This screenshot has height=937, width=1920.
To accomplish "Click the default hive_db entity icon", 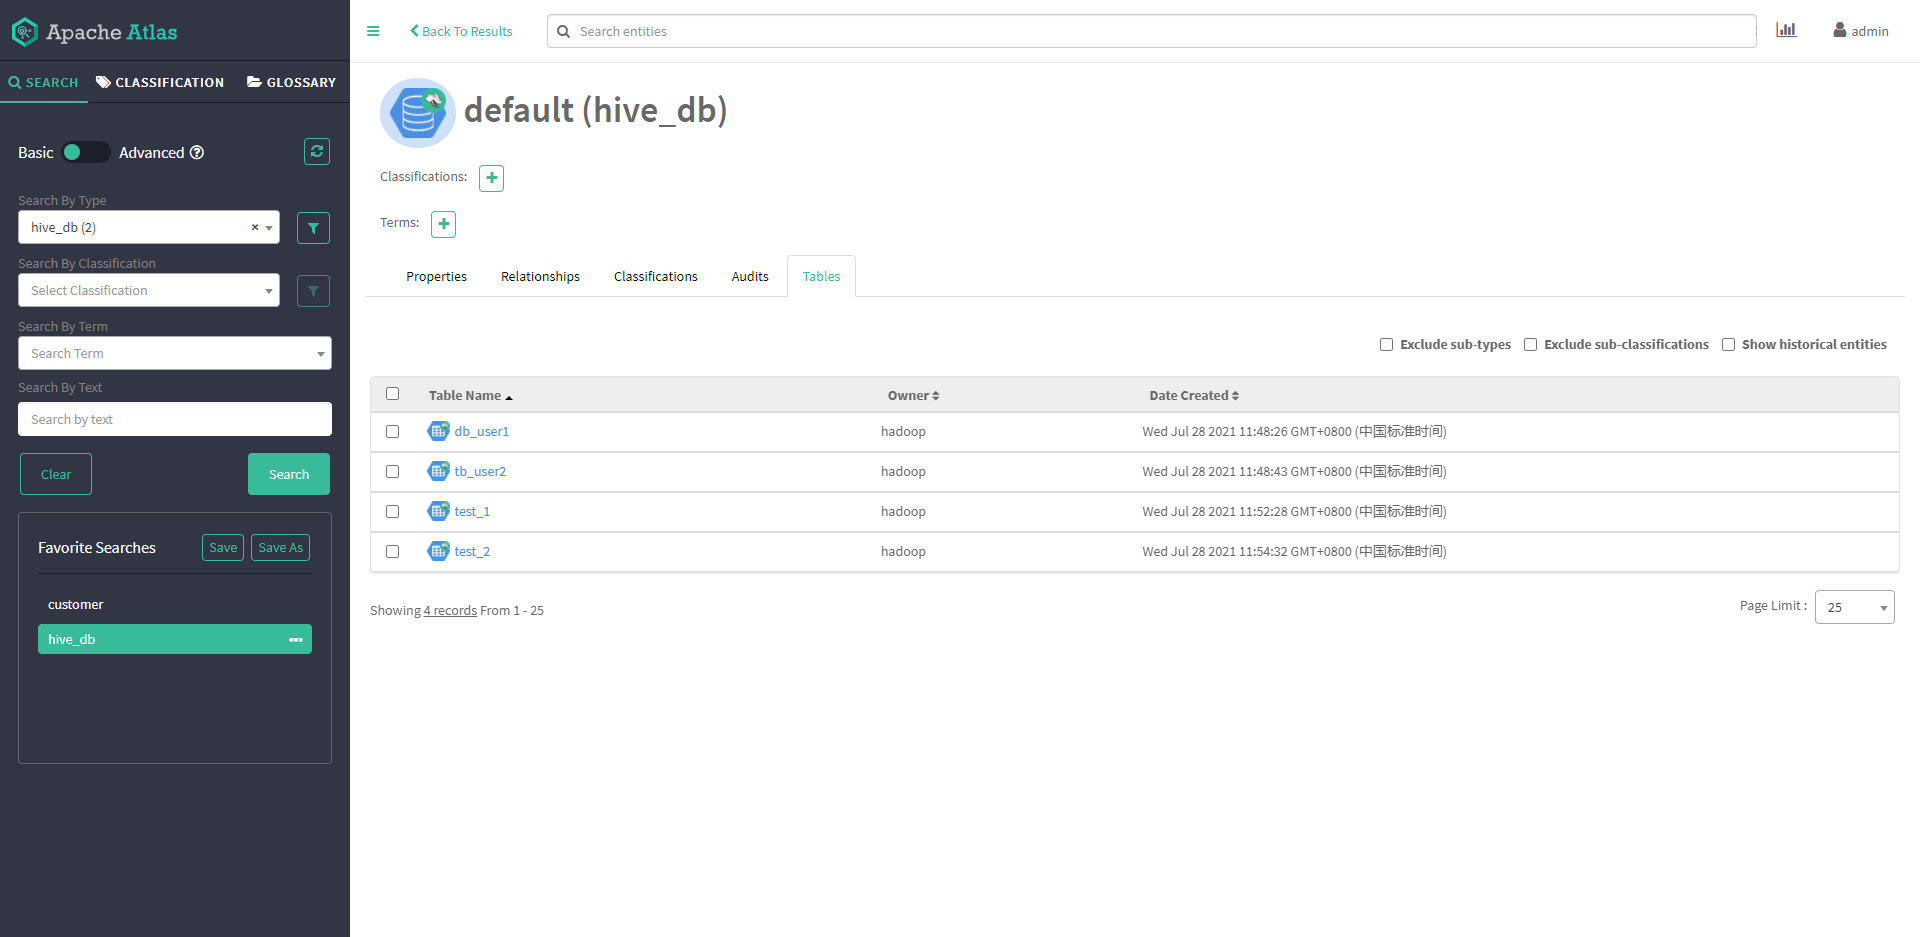I will tap(418, 113).
